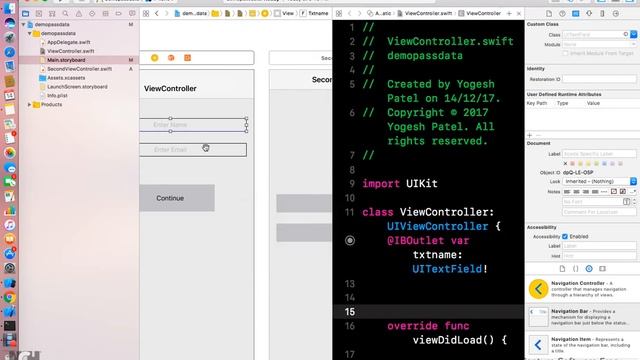
Task: Go back in assistant editor history
Action: pyautogui.click(x=350, y=13)
